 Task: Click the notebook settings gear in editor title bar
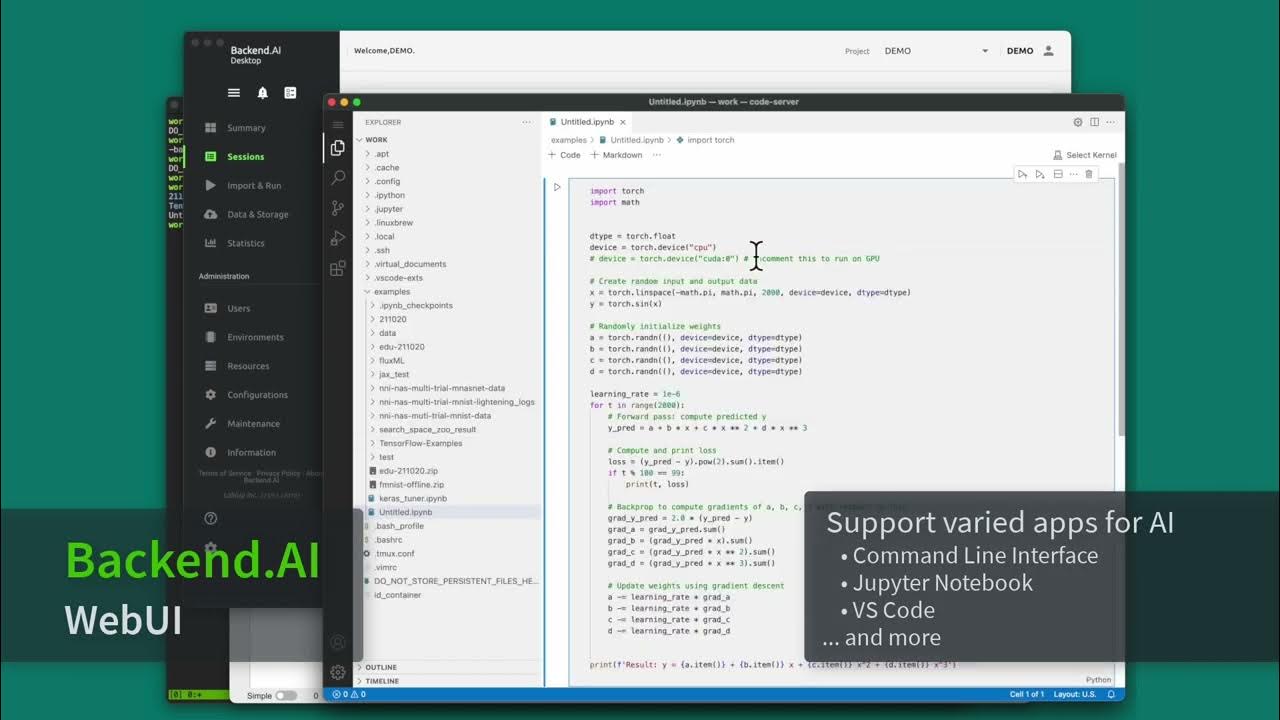pyautogui.click(x=1078, y=122)
